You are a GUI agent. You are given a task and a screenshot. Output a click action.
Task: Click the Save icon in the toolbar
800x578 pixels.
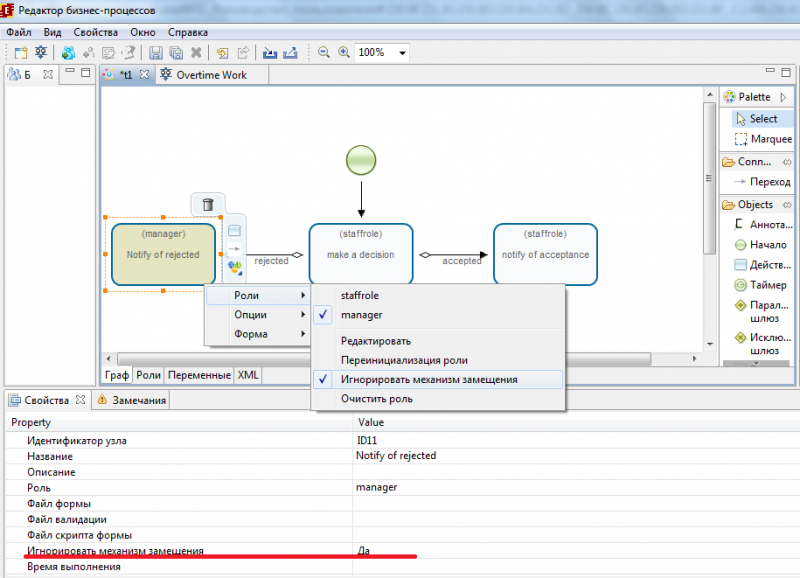(156, 52)
